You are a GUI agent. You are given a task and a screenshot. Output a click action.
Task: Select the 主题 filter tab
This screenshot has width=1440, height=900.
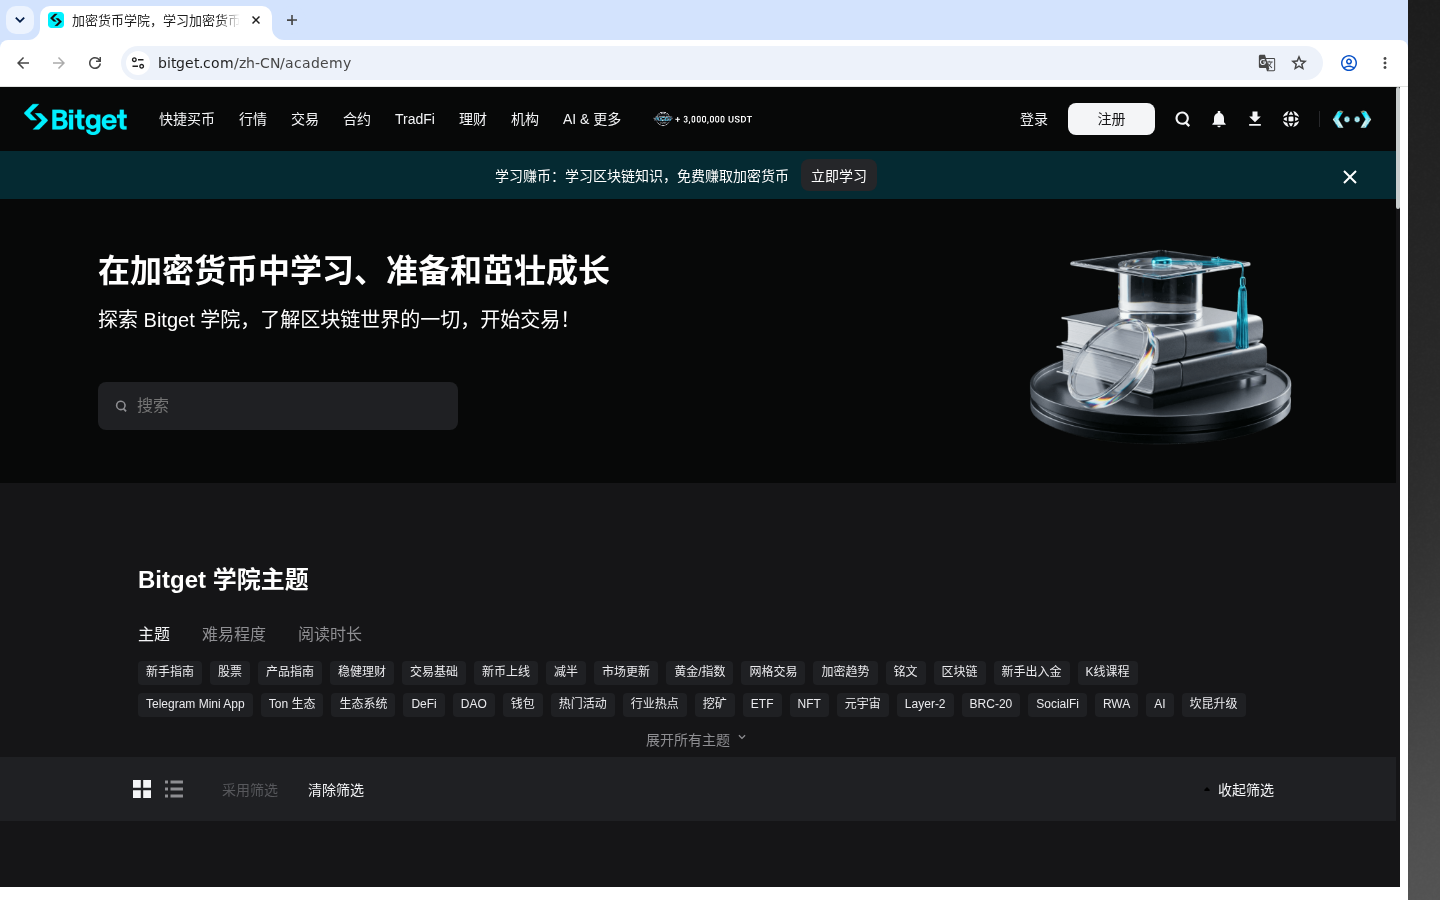click(154, 634)
